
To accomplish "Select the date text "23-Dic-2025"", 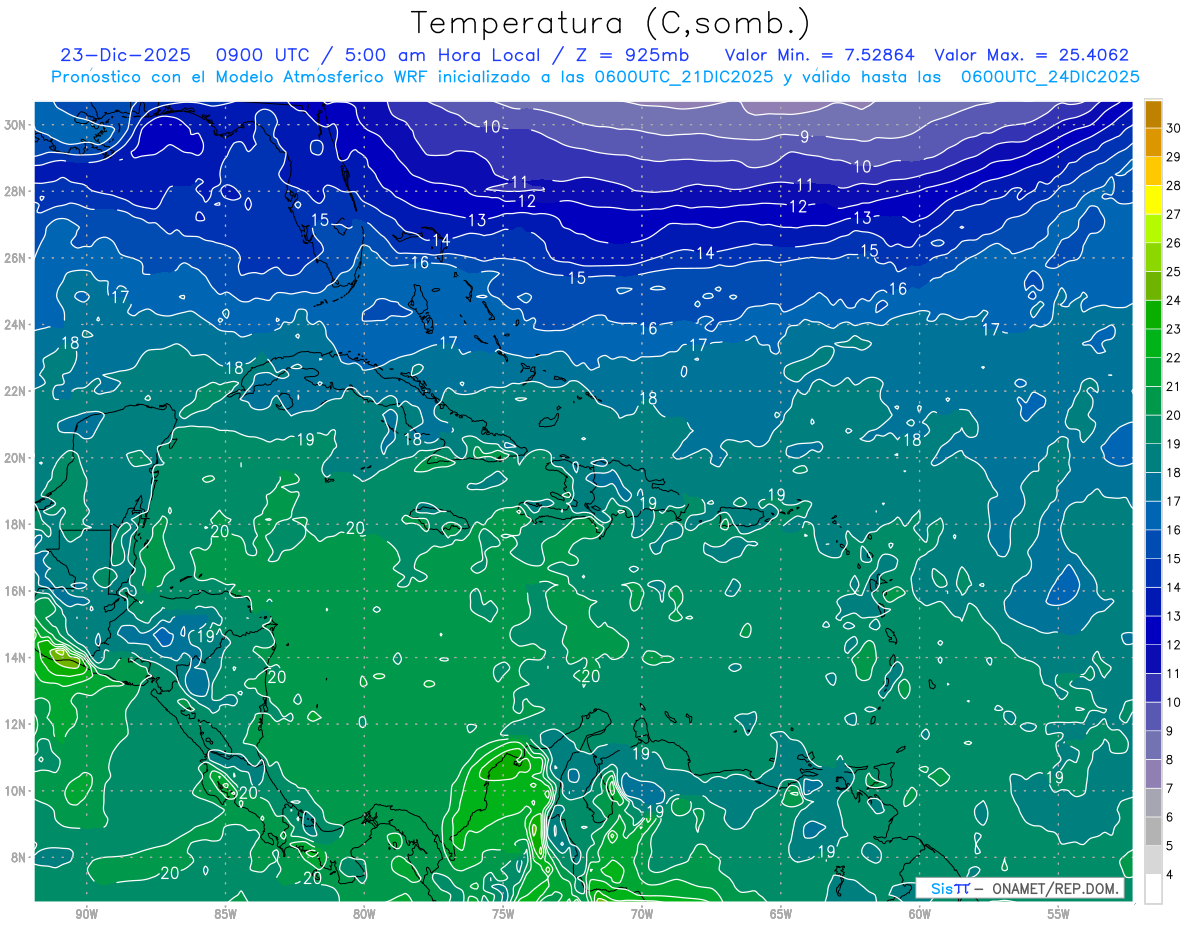I will (127, 55).
